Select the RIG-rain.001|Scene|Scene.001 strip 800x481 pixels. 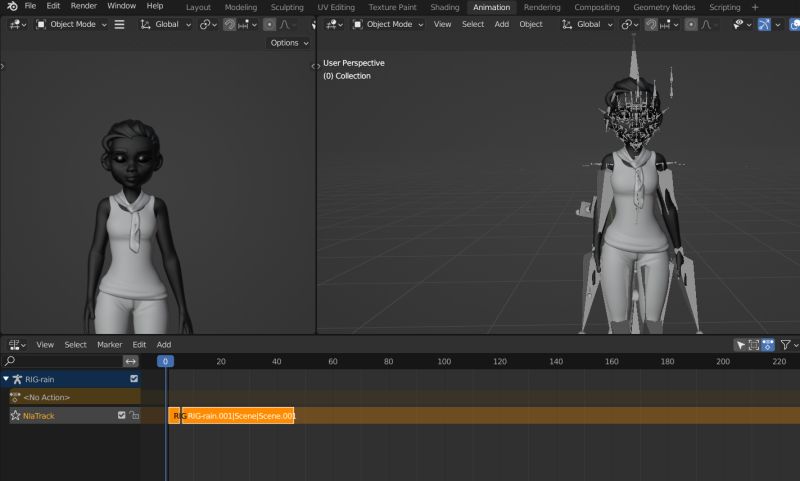[238, 415]
